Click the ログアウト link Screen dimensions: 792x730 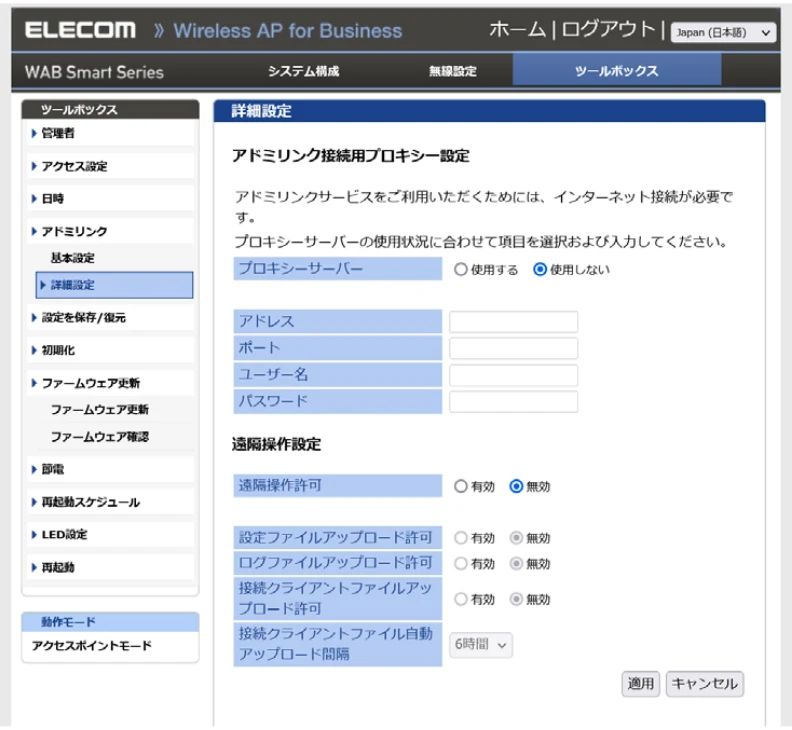click(x=608, y=30)
